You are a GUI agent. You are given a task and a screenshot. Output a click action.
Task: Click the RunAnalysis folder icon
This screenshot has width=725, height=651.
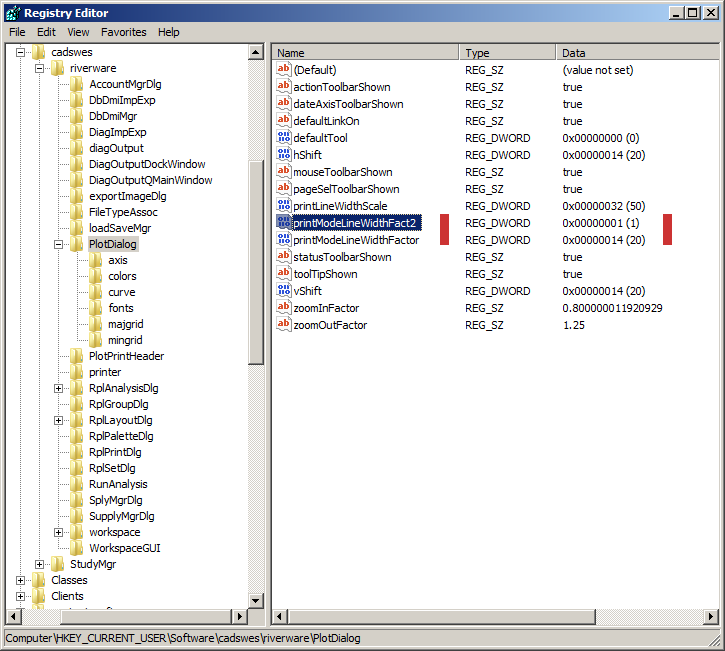click(x=77, y=484)
